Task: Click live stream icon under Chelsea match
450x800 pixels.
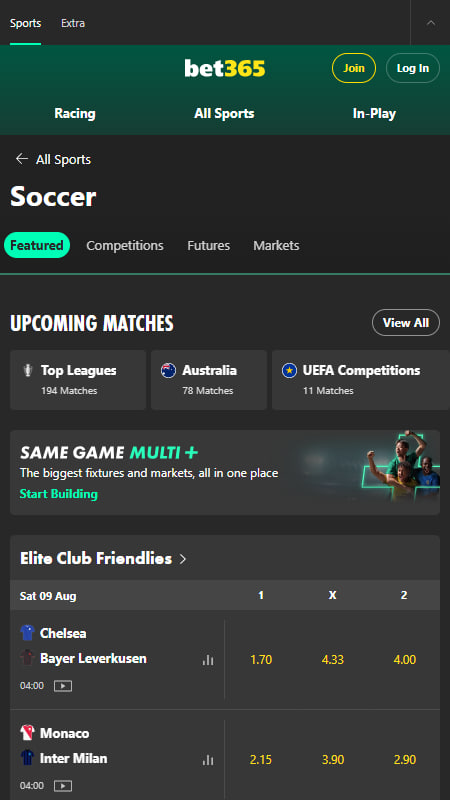Action: click(63, 686)
